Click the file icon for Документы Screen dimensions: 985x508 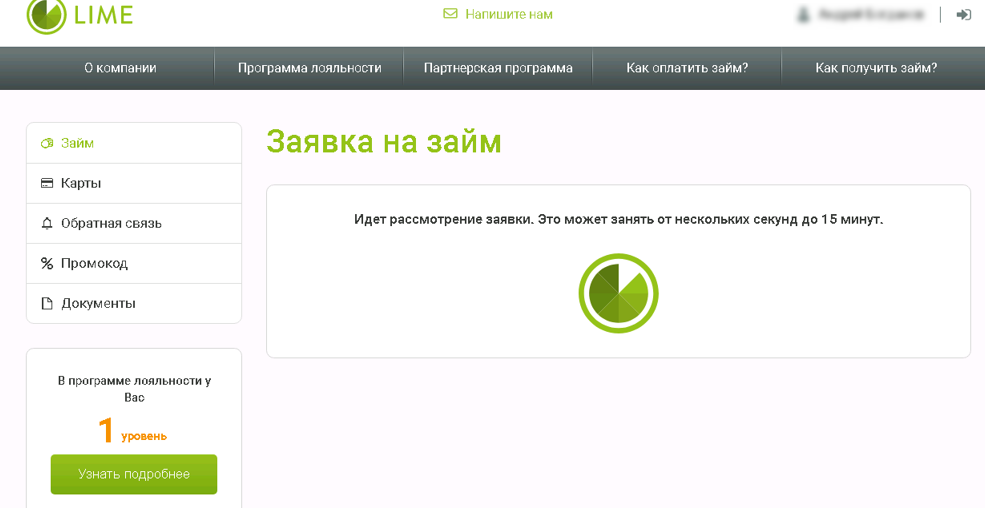46,304
